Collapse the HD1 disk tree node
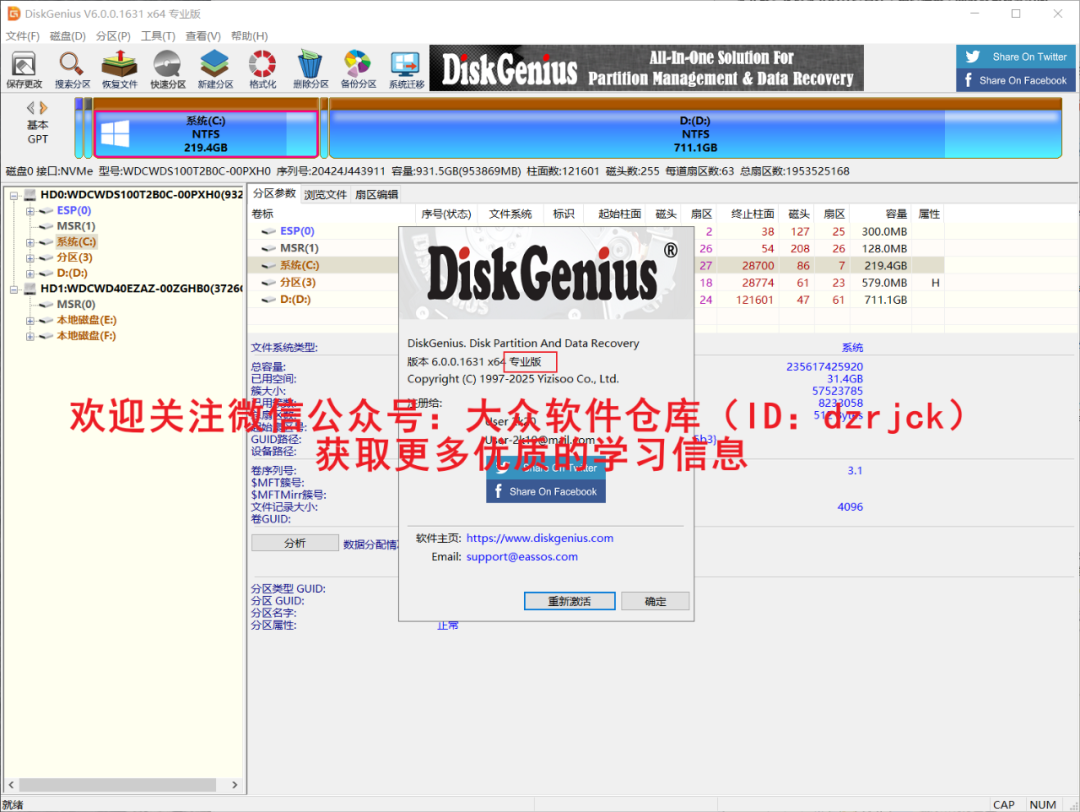This screenshot has width=1080, height=812. tap(14, 289)
